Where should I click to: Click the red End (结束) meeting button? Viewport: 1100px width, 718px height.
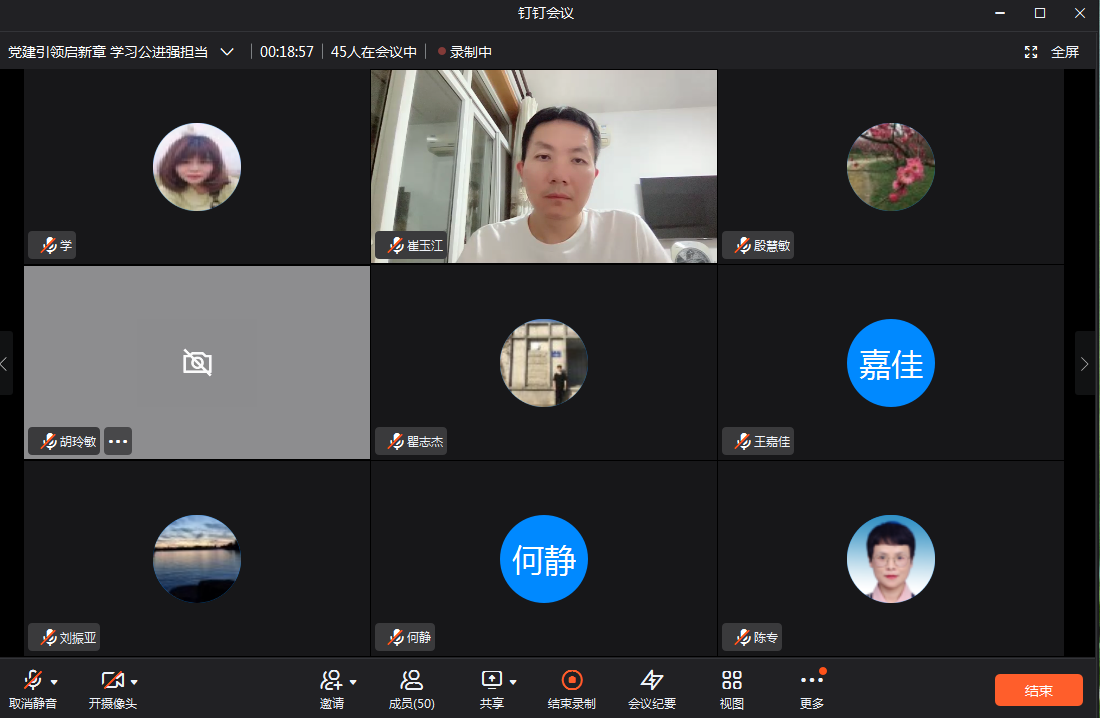pyautogui.click(x=1038, y=690)
